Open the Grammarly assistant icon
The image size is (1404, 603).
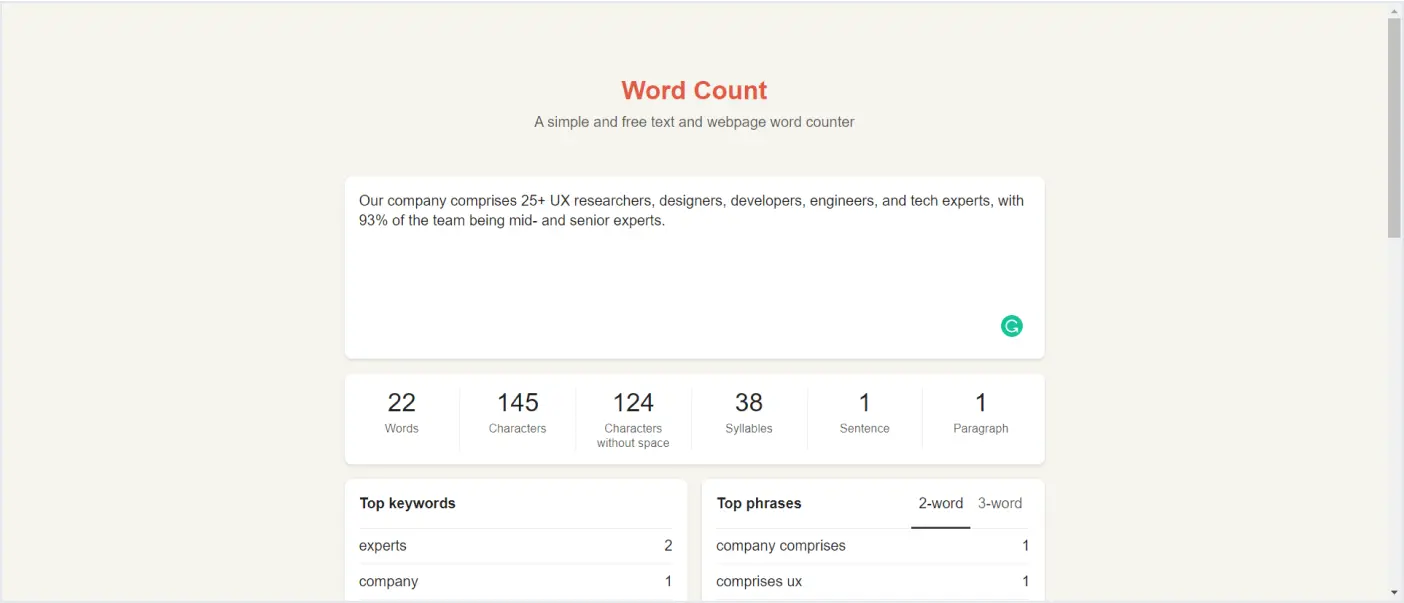point(1011,326)
